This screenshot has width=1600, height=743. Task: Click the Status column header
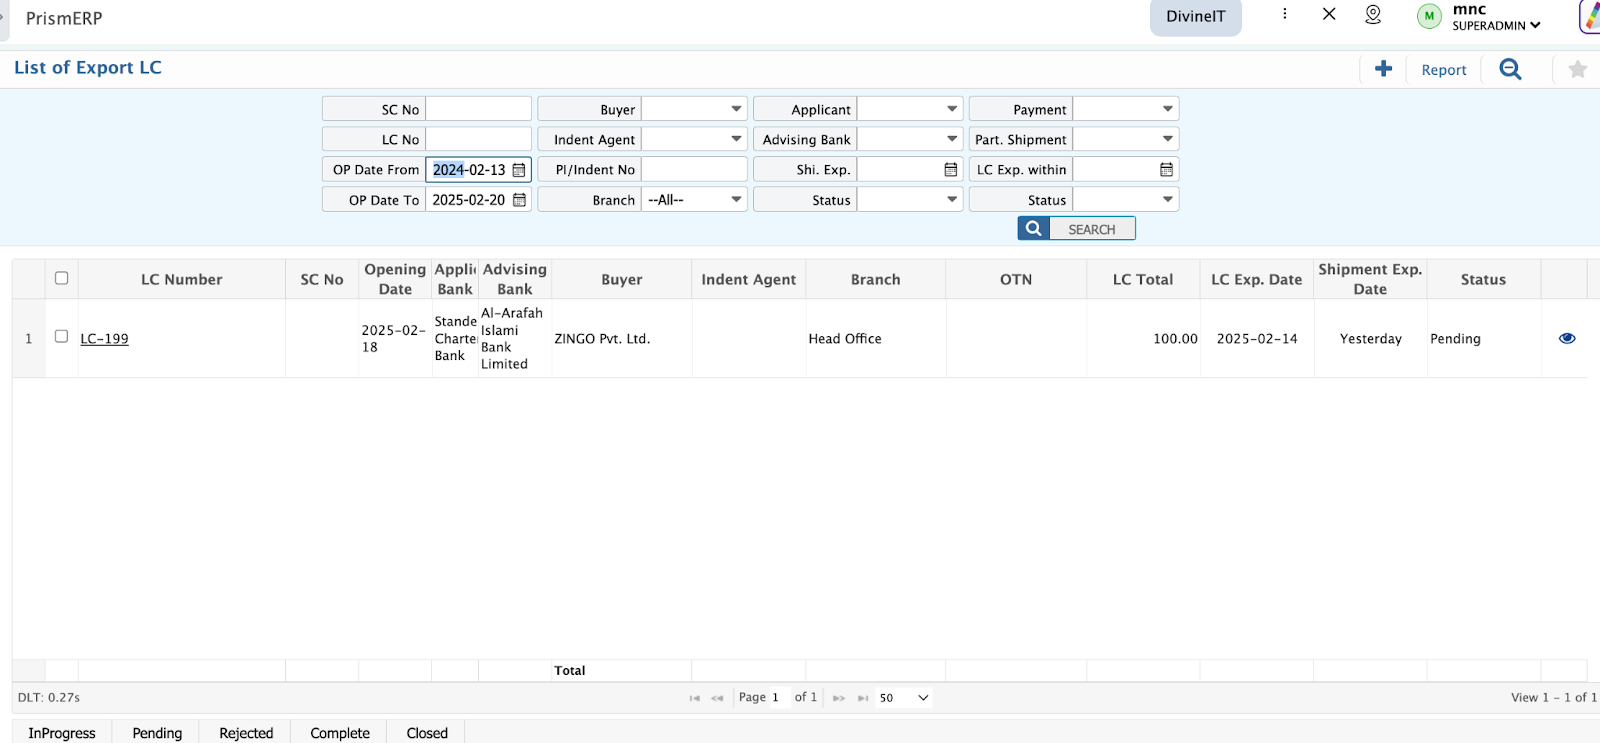(x=1483, y=279)
